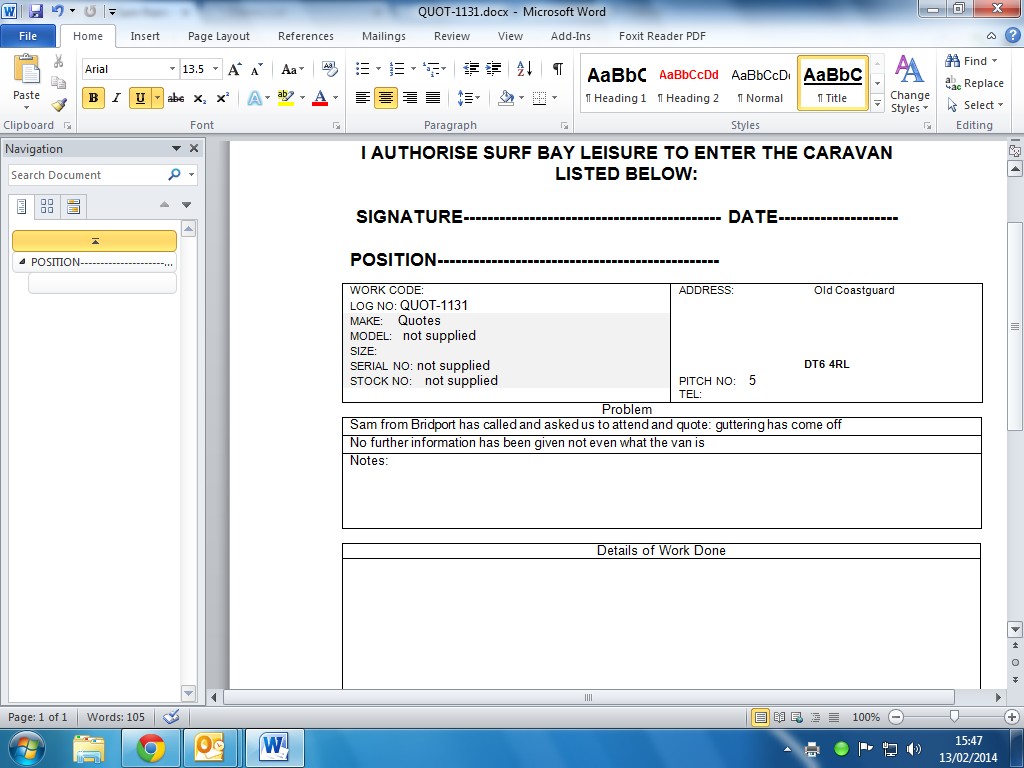This screenshot has height=768, width=1024.
Task: Browse headings in Navigation pane
Action: pyautogui.click(x=22, y=206)
